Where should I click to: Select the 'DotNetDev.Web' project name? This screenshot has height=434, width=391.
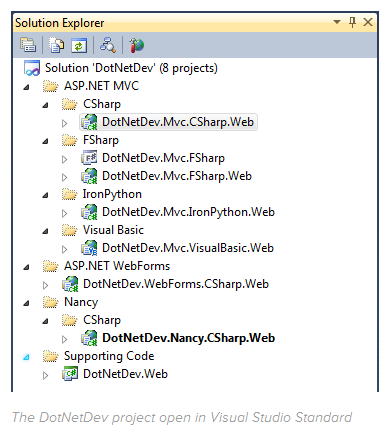pyautogui.click(x=125, y=374)
